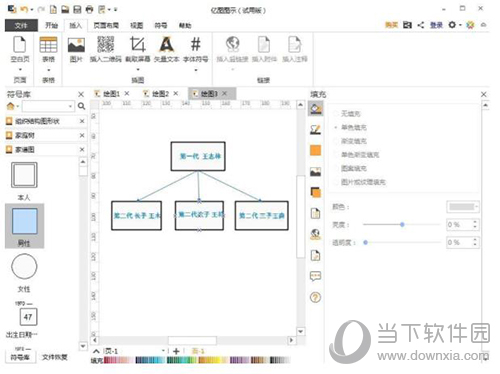
Task: Click the share icon in top right
Action: (421, 25)
